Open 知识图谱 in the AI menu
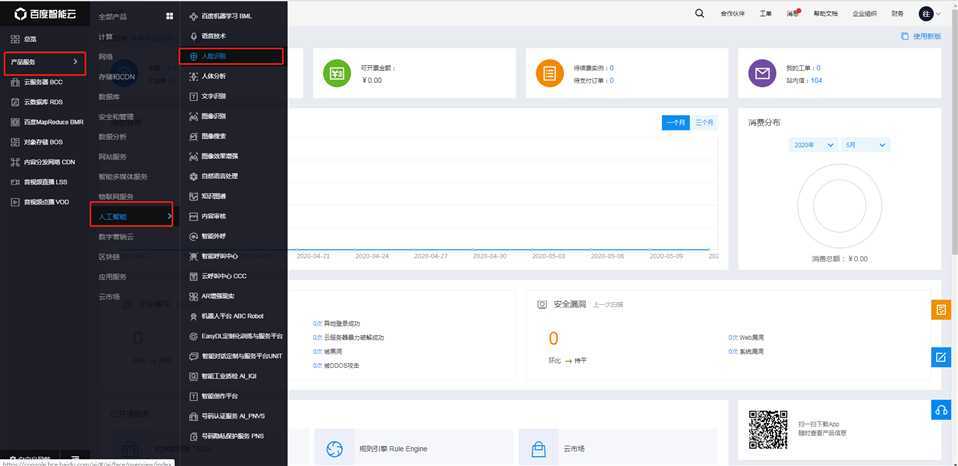Screen dimensions: 958x466 [208, 196]
